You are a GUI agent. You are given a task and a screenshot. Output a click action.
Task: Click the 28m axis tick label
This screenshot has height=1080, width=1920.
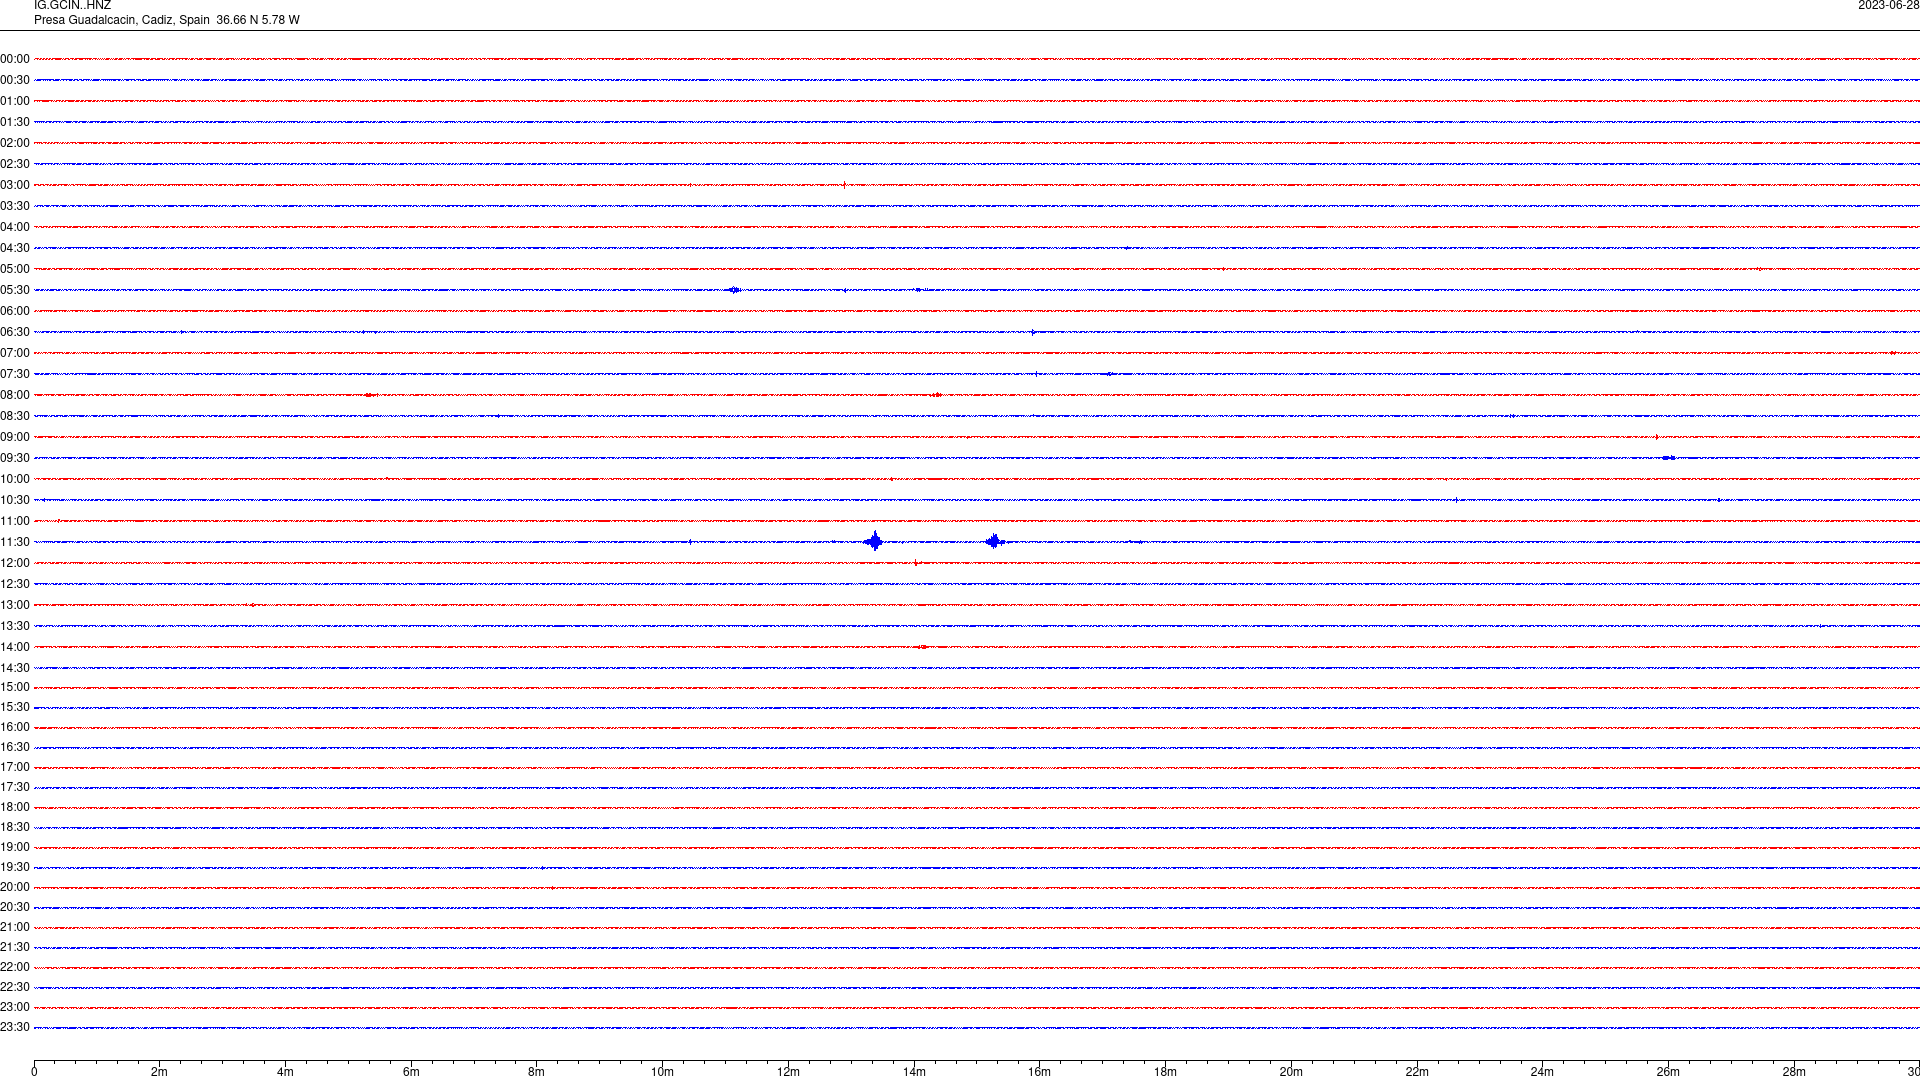[1794, 1072]
